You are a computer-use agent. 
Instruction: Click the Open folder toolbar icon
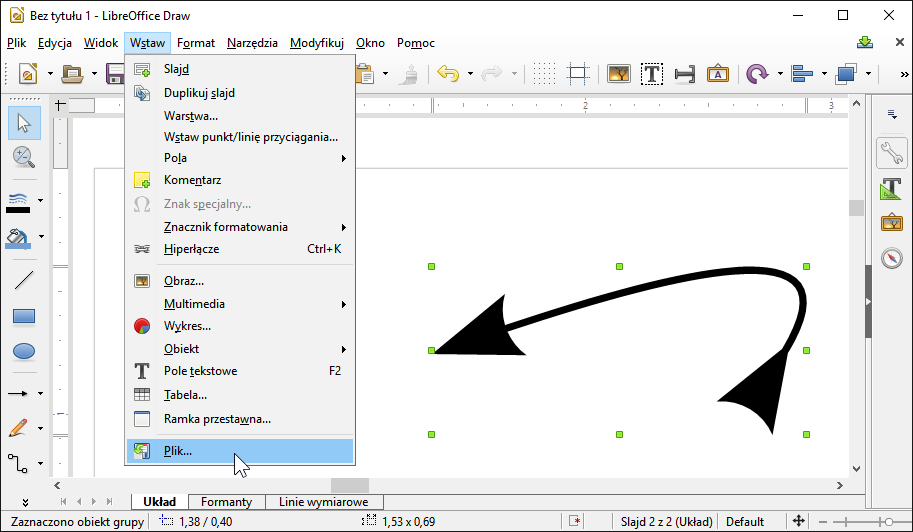click(73, 74)
